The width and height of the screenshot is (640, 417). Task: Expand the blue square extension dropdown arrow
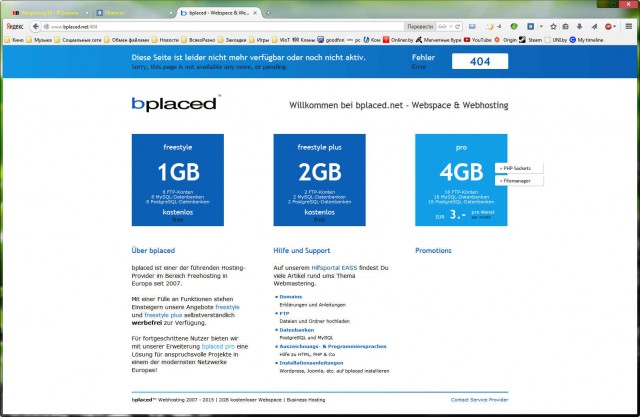[541, 27]
